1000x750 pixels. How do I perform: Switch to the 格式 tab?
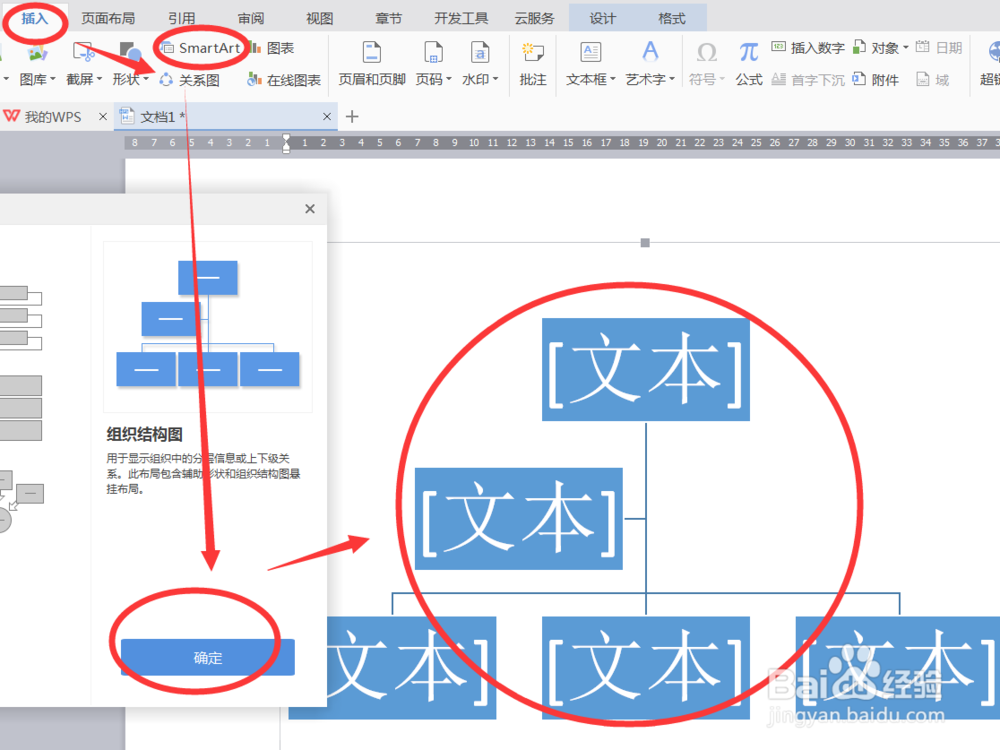tap(672, 18)
